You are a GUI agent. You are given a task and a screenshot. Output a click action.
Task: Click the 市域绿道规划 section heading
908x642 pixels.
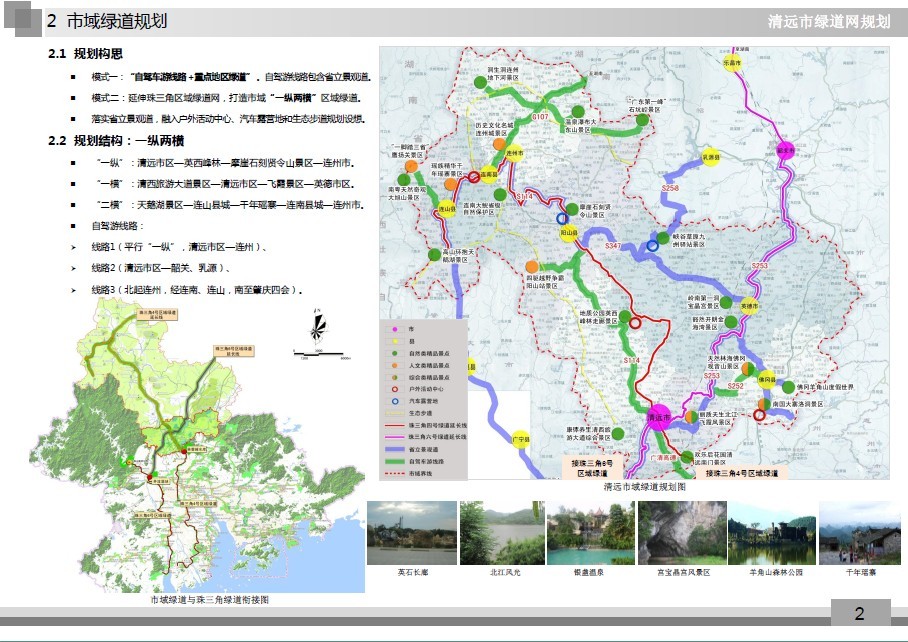pyautogui.click(x=117, y=21)
